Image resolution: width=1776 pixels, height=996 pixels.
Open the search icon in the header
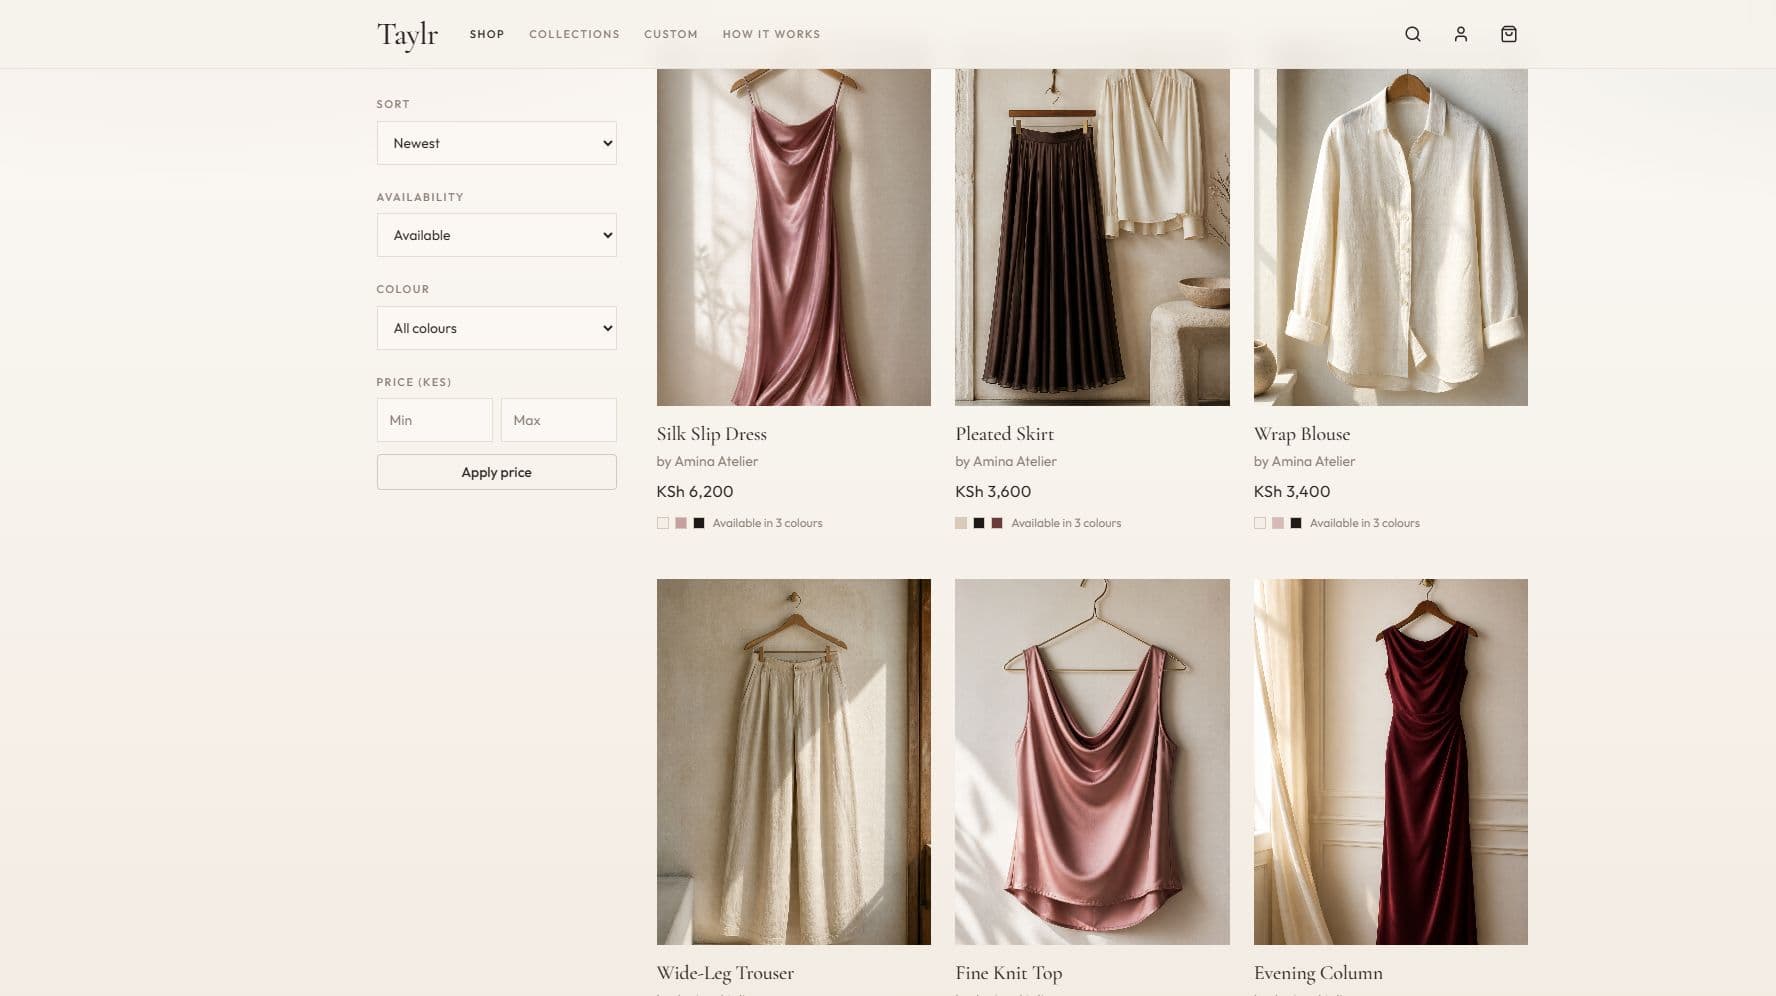[x=1412, y=34]
